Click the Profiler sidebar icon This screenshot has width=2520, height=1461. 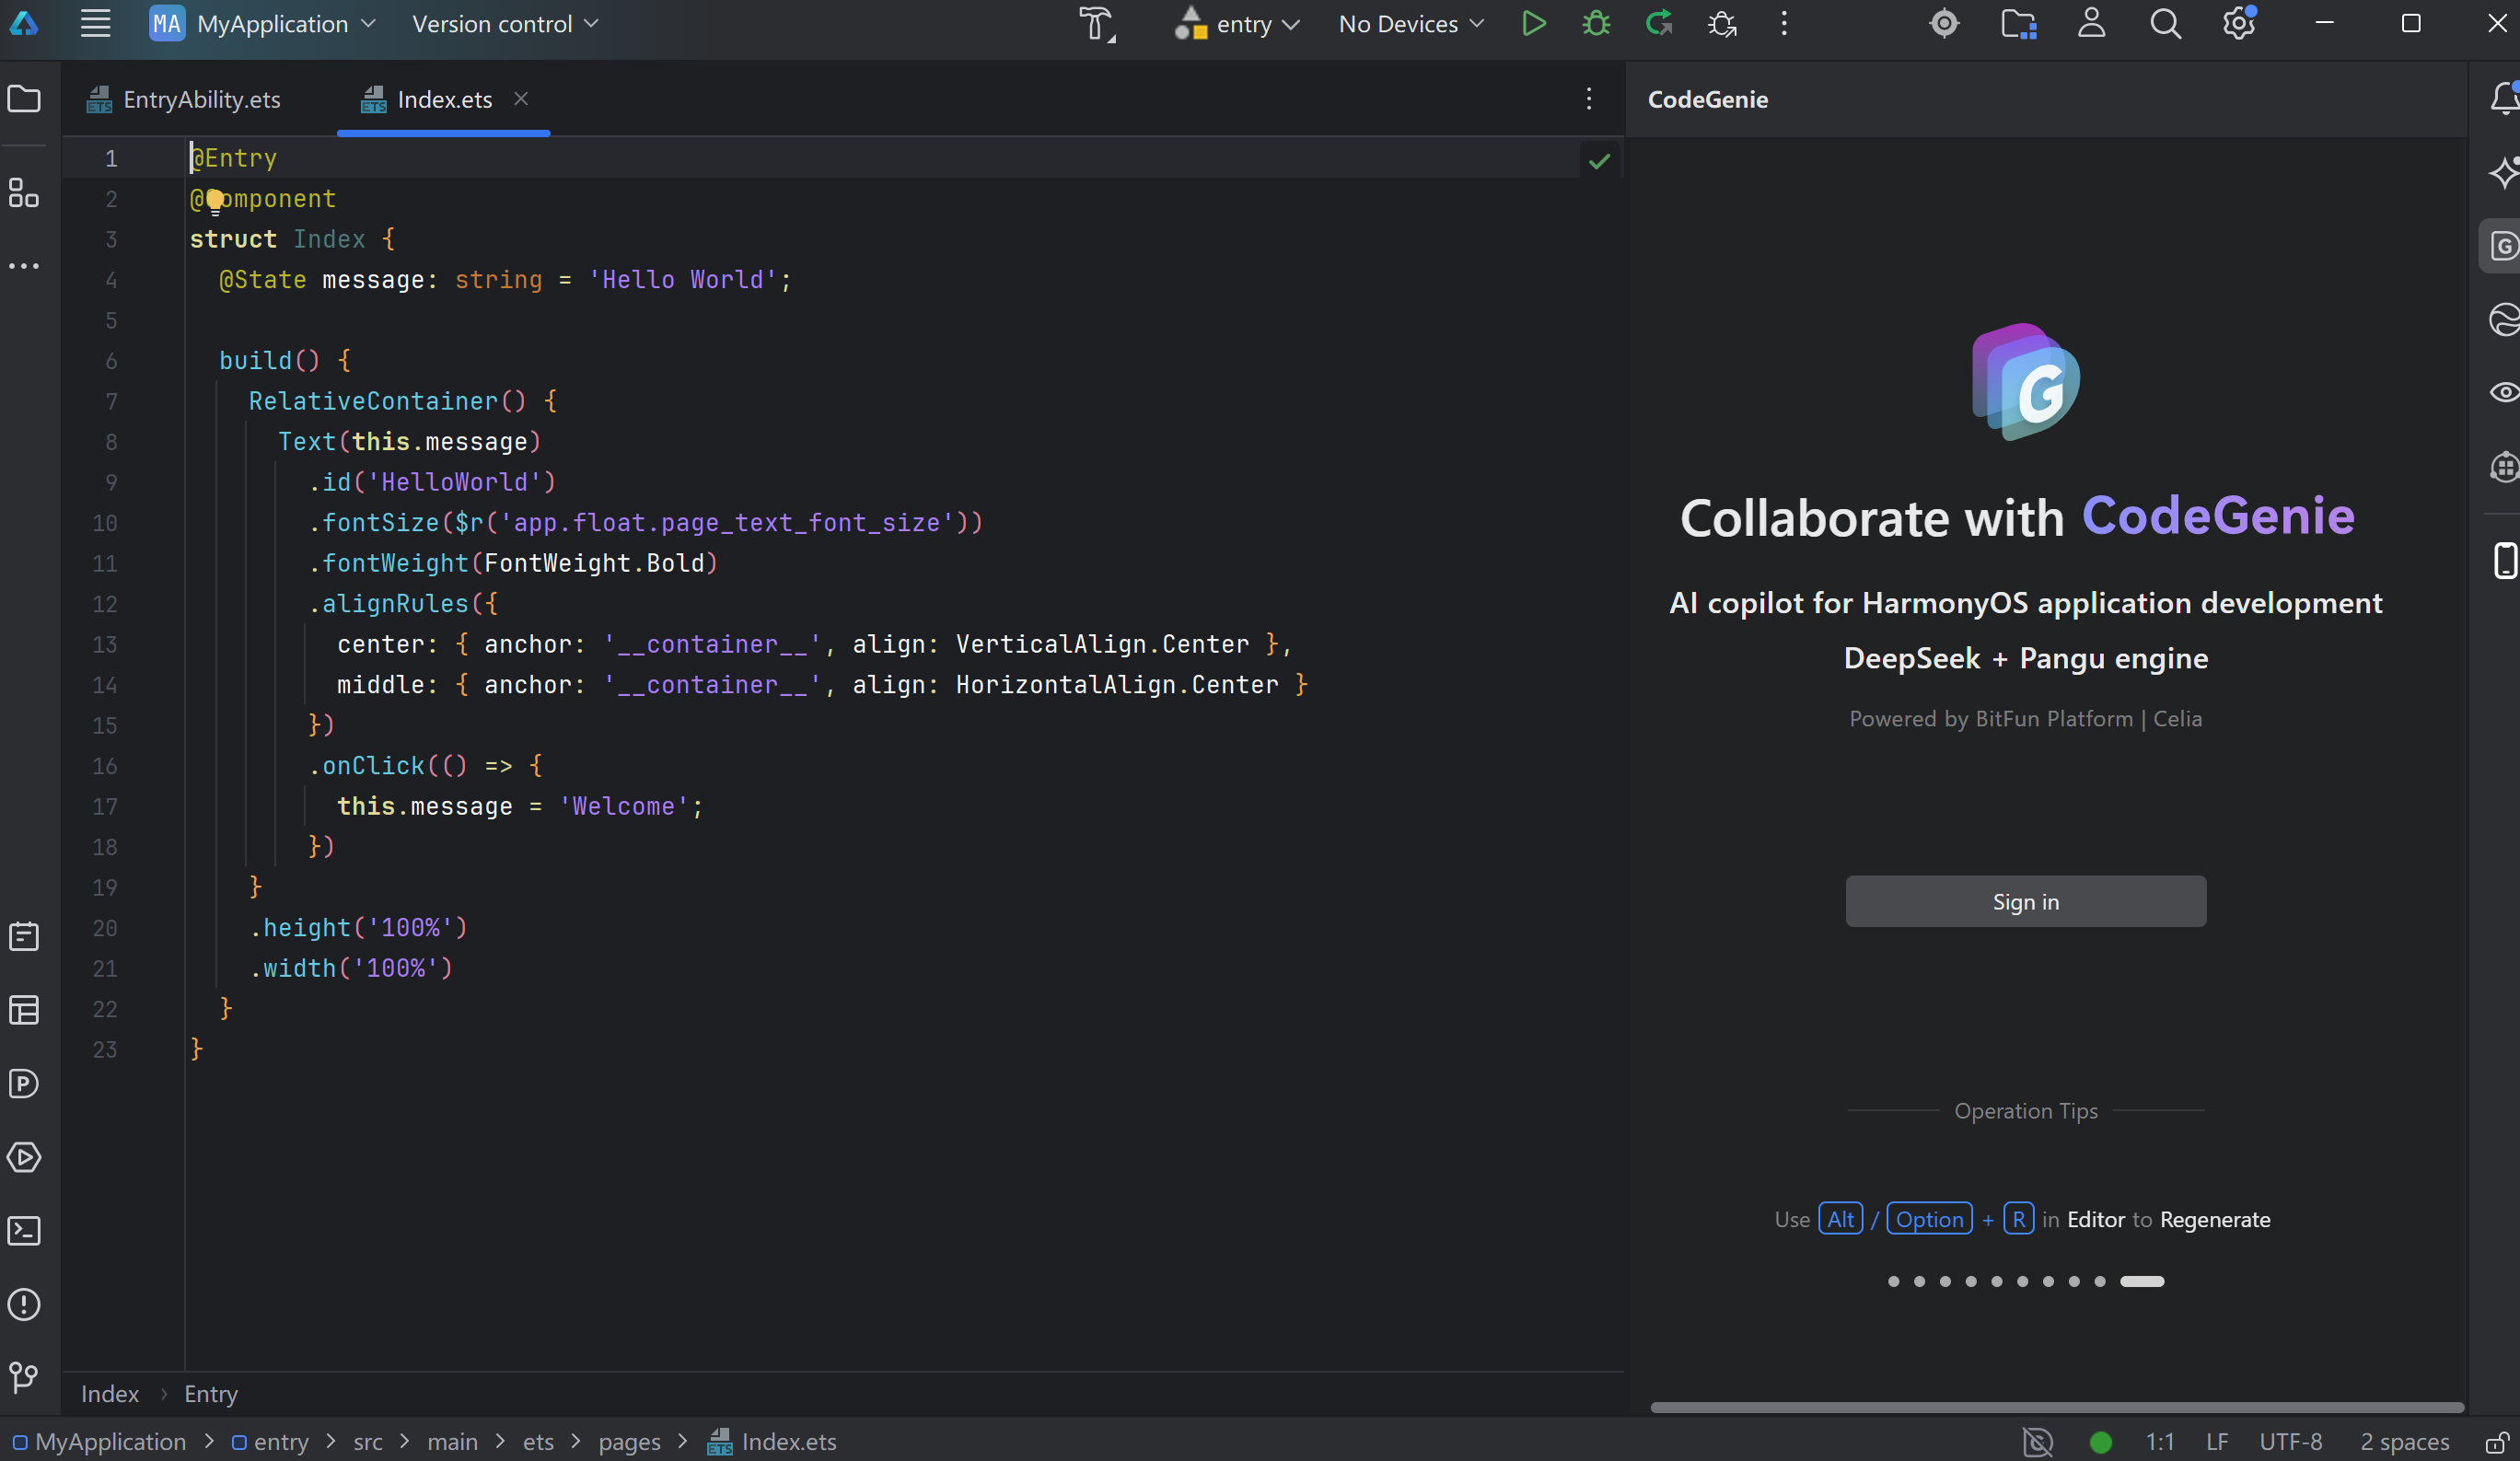[24, 1084]
